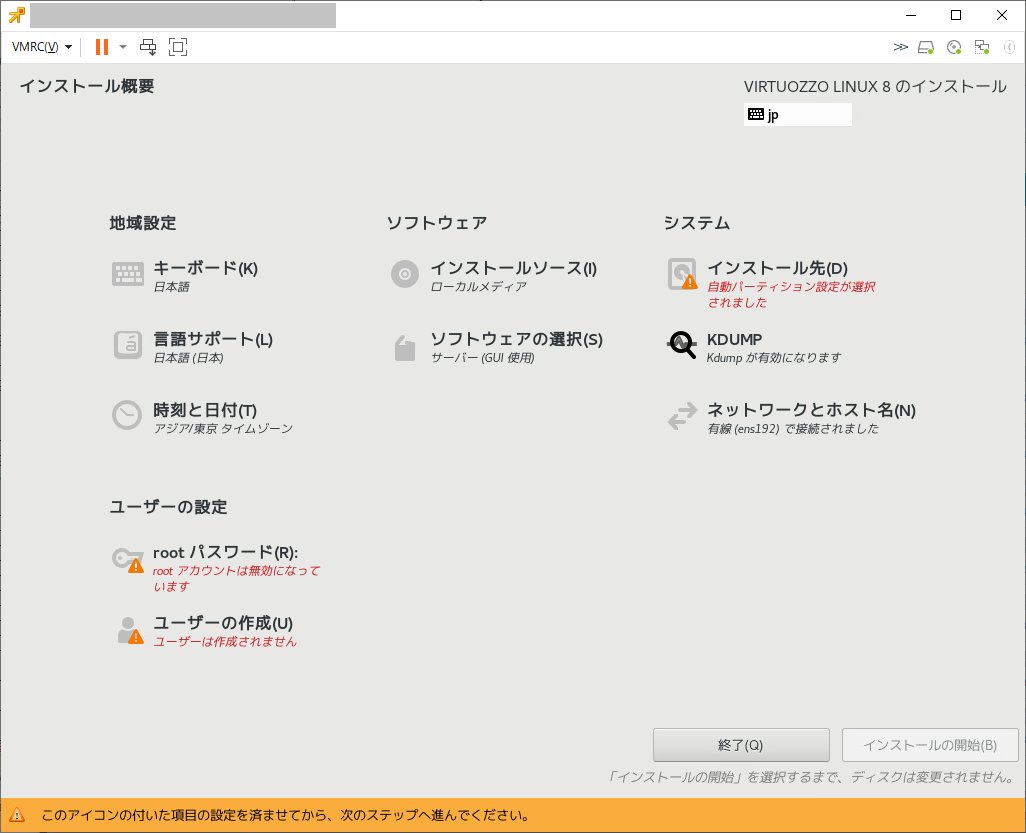1026x833 pixels.
Task: Click the key icon beside root パスワード(R)
Action: coord(128,560)
